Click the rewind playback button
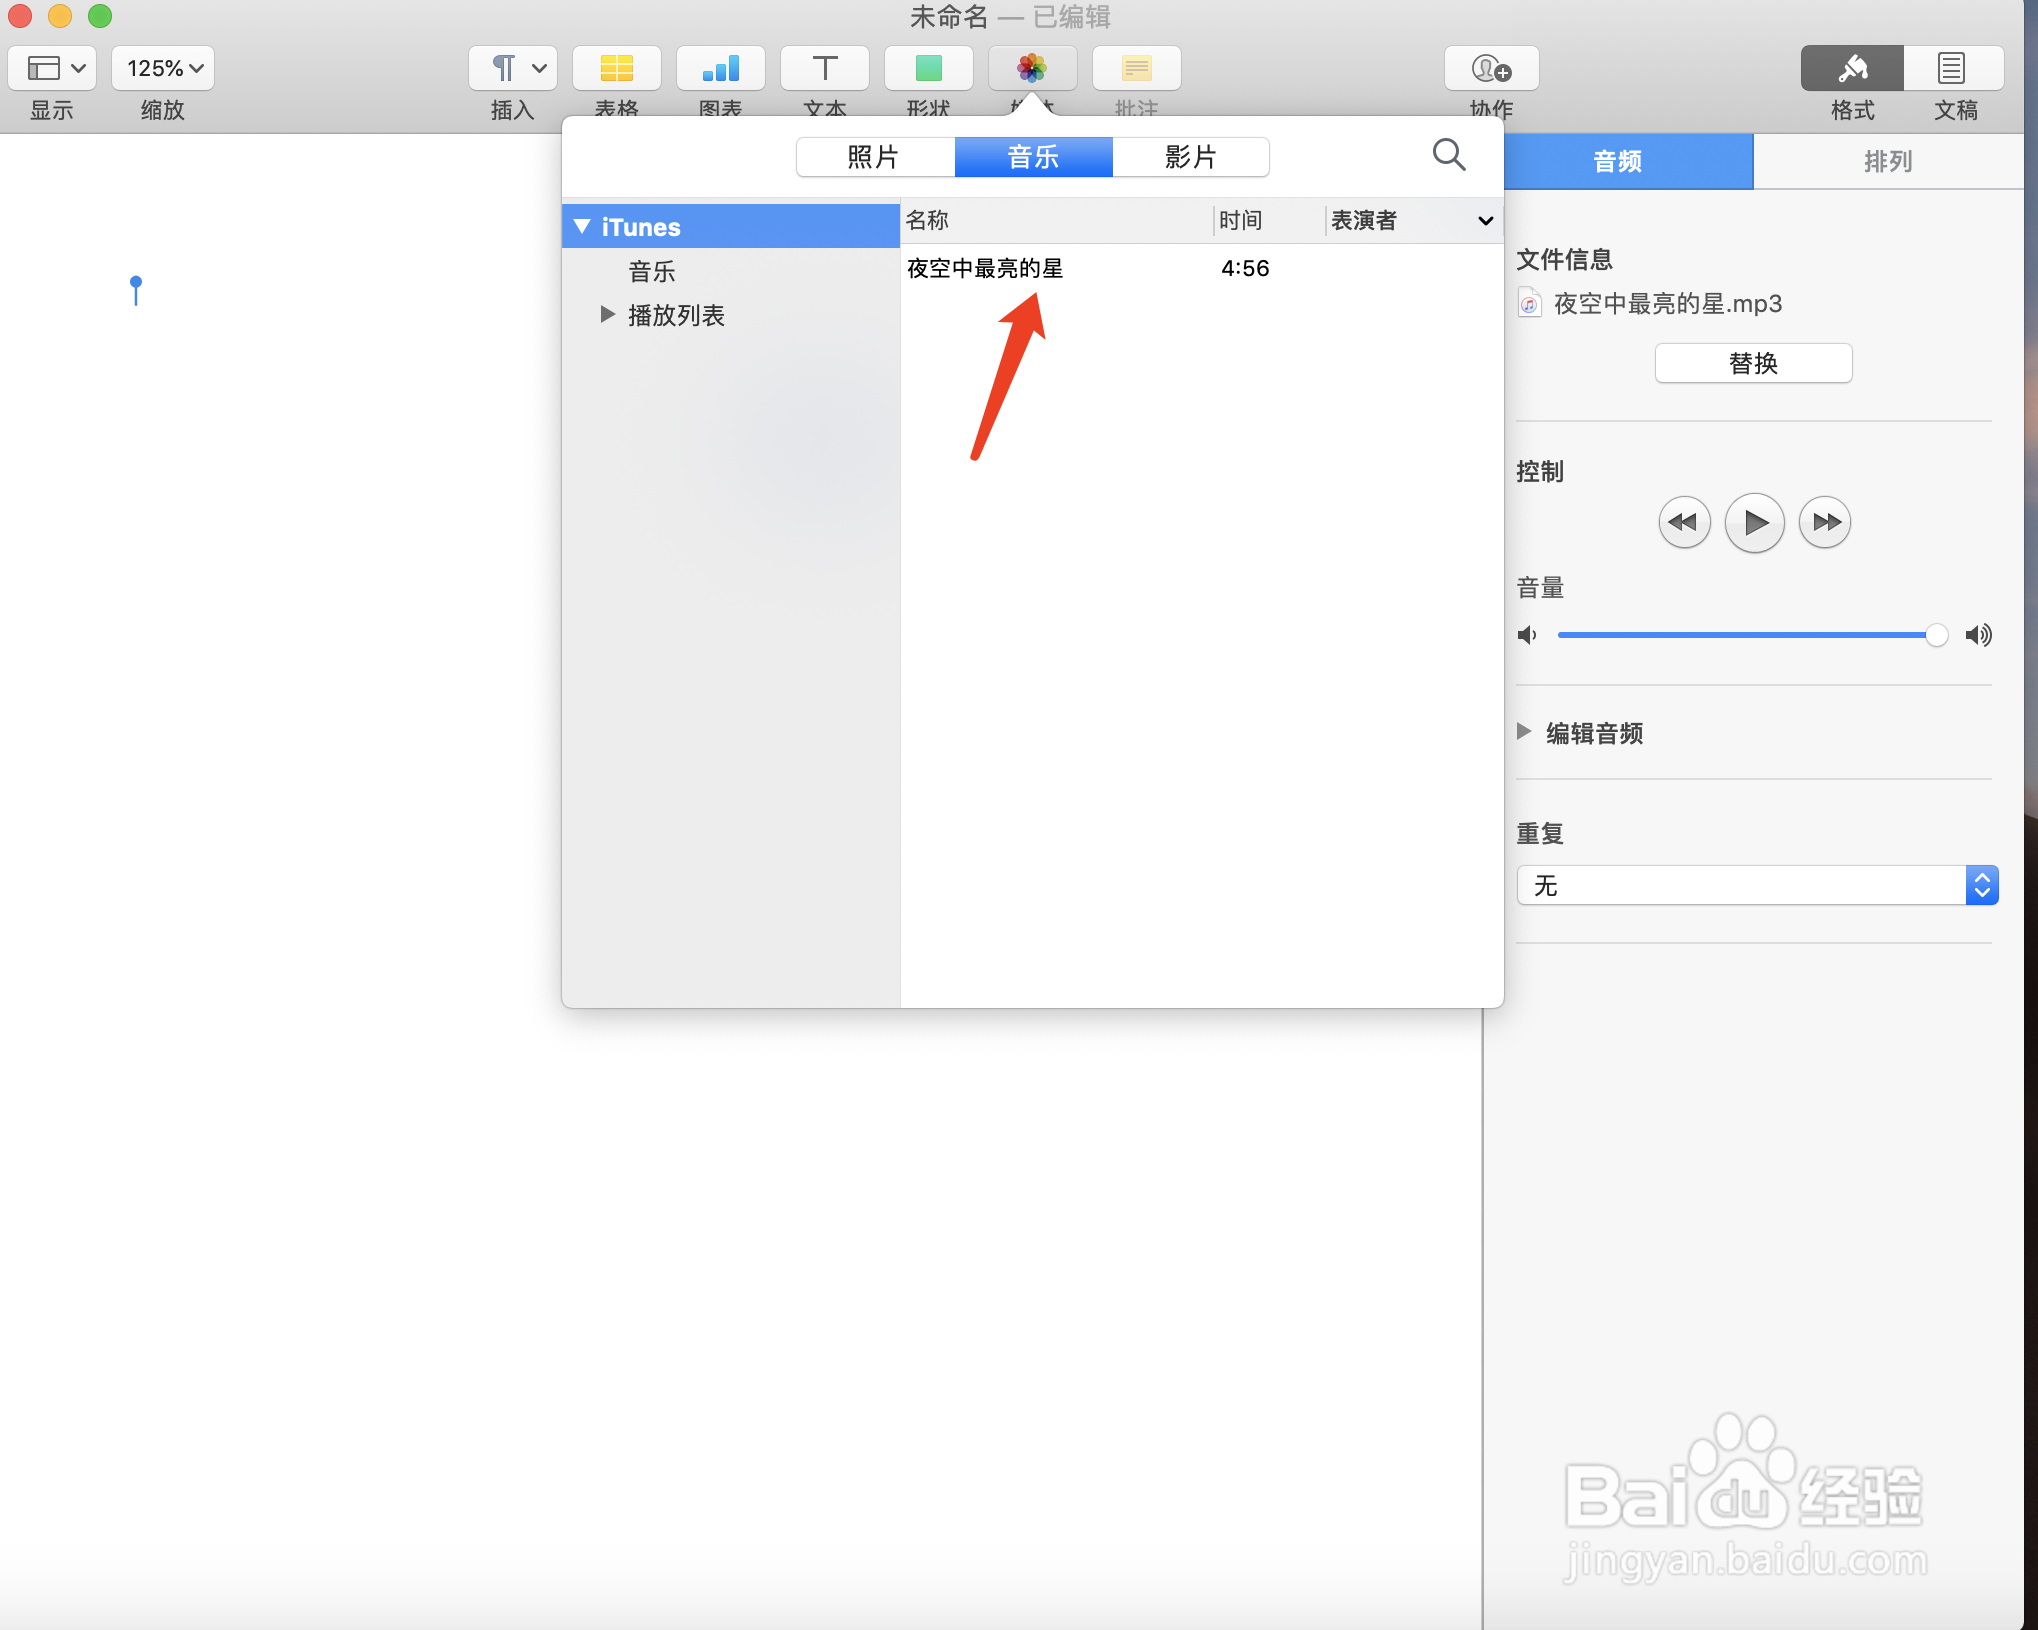2038x1630 pixels. pyautogui.click(x=1684, y=522)
